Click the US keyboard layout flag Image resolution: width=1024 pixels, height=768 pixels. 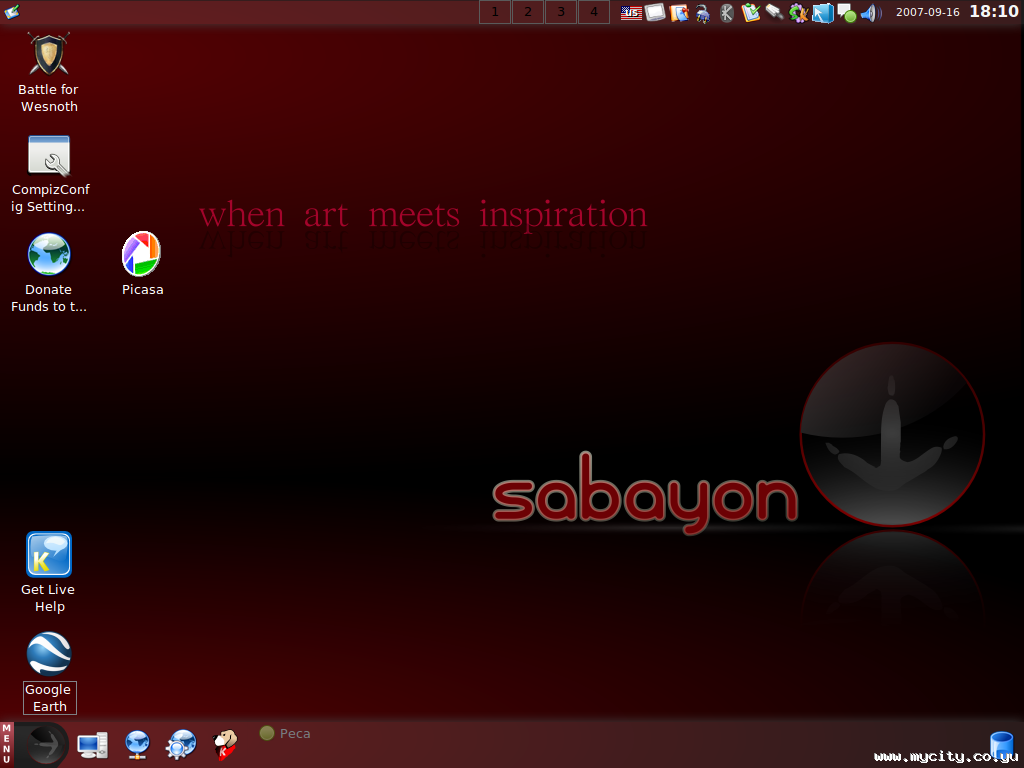pyautogui.click(x=631, y=12)
